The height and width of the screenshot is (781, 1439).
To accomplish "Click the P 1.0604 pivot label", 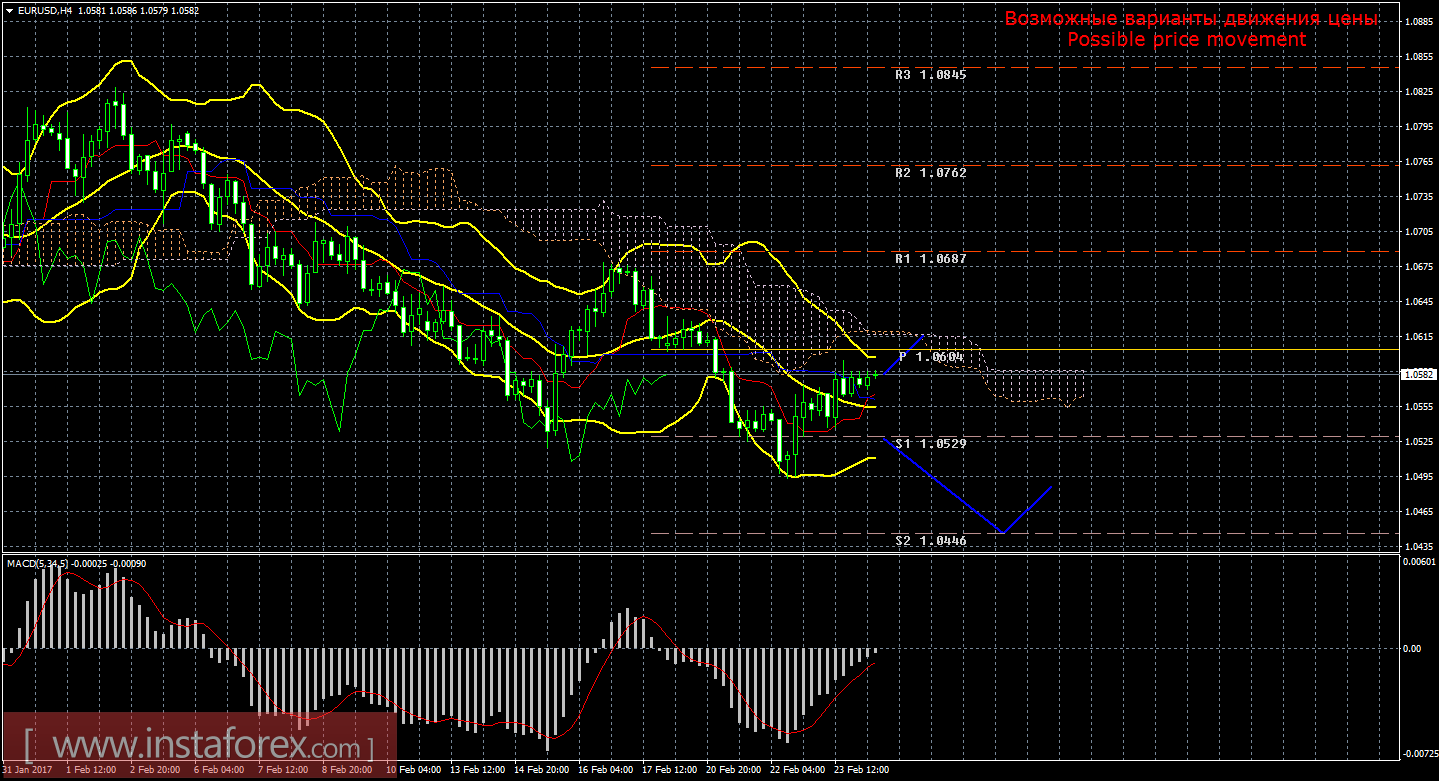I will click(x=931, y=356).
